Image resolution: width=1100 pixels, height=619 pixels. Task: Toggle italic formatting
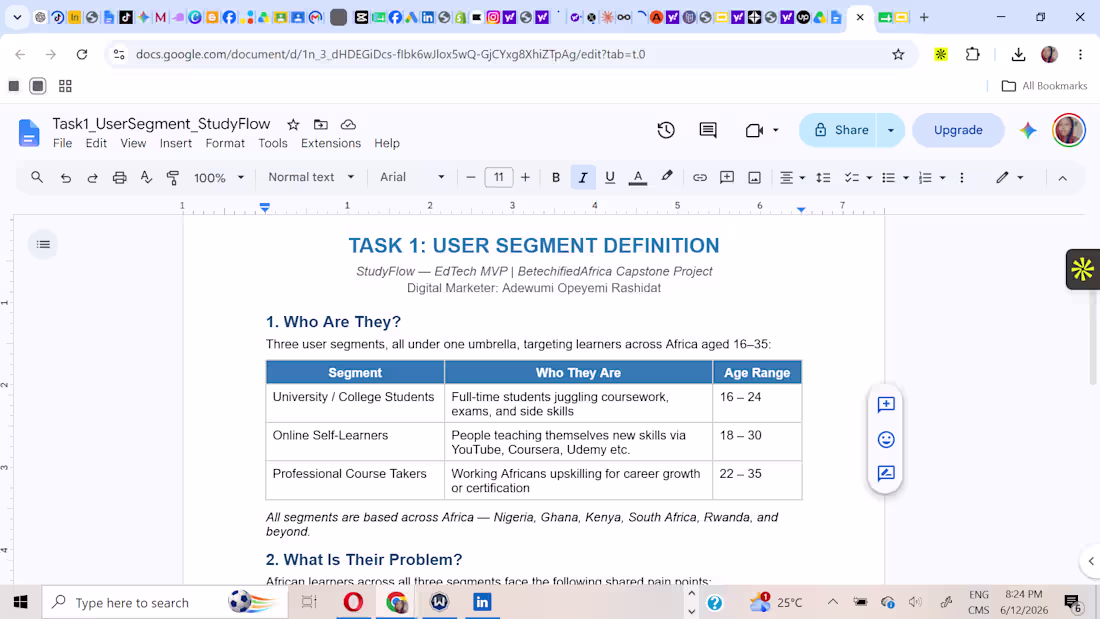click(583, 178)
